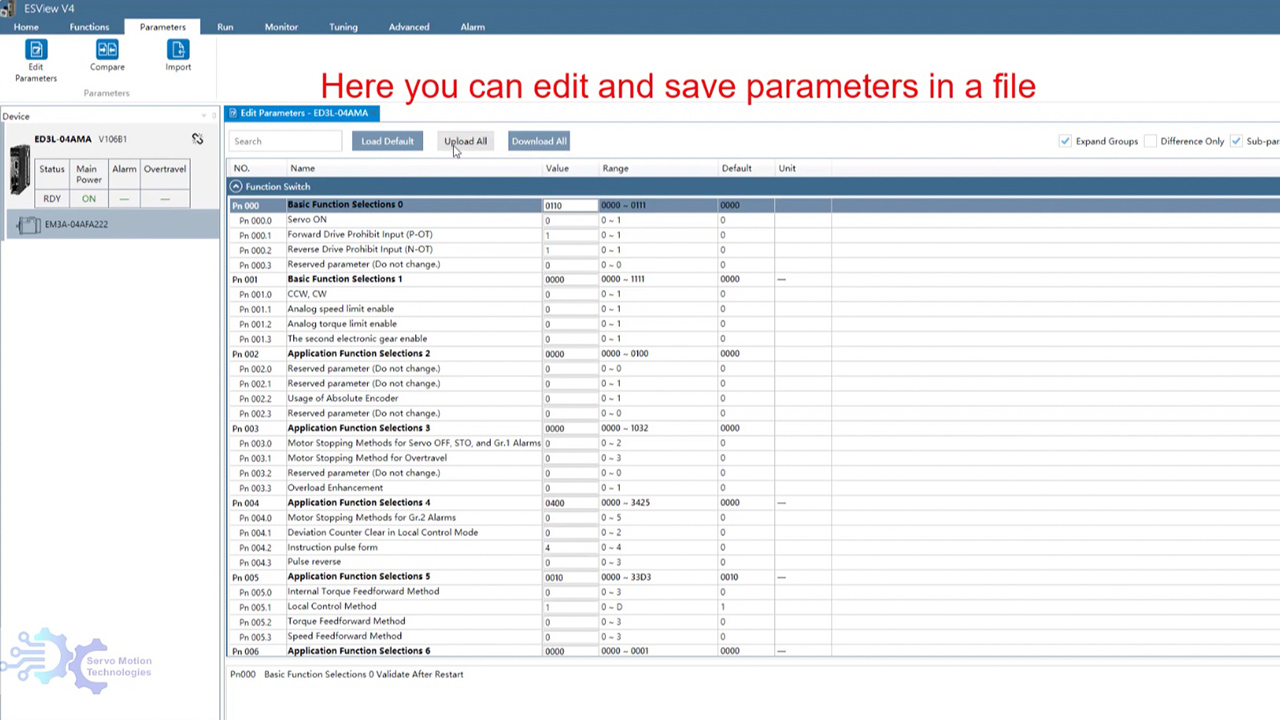
Task: Enable the Difference Only checkbox
Action: pos(1150,141)
